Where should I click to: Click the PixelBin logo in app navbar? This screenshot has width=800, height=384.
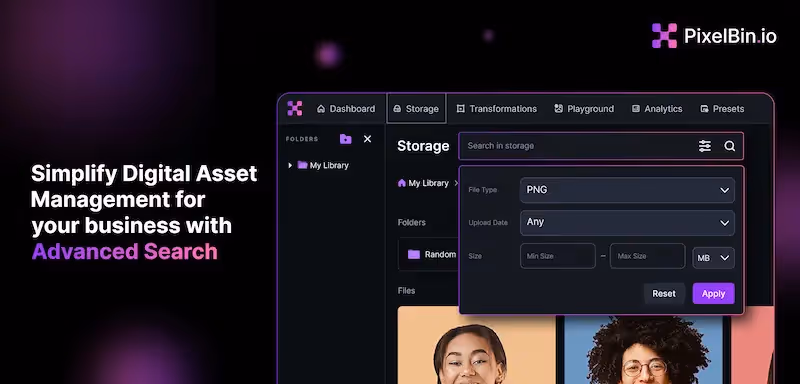pyautogui.click(x=294, y=108)
